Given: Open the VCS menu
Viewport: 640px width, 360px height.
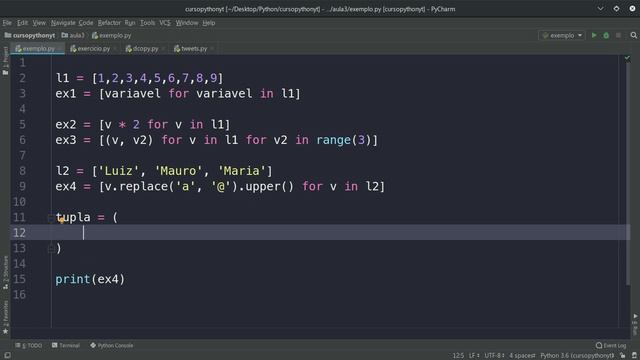Looking at the screenshot, I should [165, 23].
